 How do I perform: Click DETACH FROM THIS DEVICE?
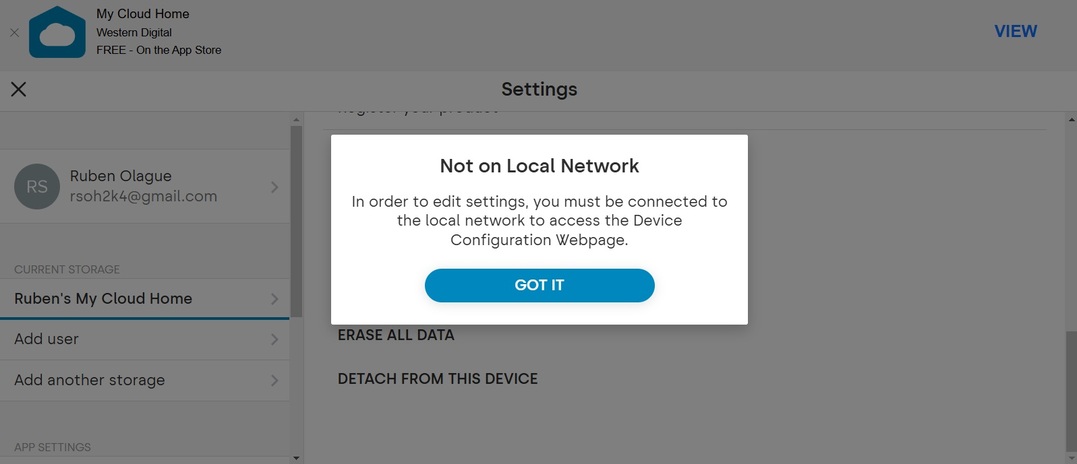tap(438, 379)
